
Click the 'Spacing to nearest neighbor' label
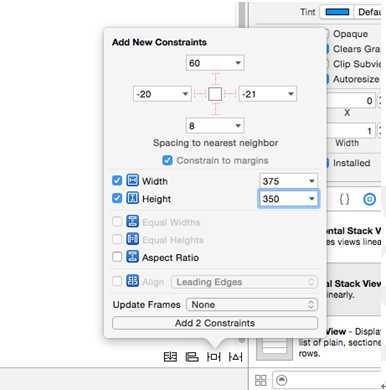pos(215,143)
